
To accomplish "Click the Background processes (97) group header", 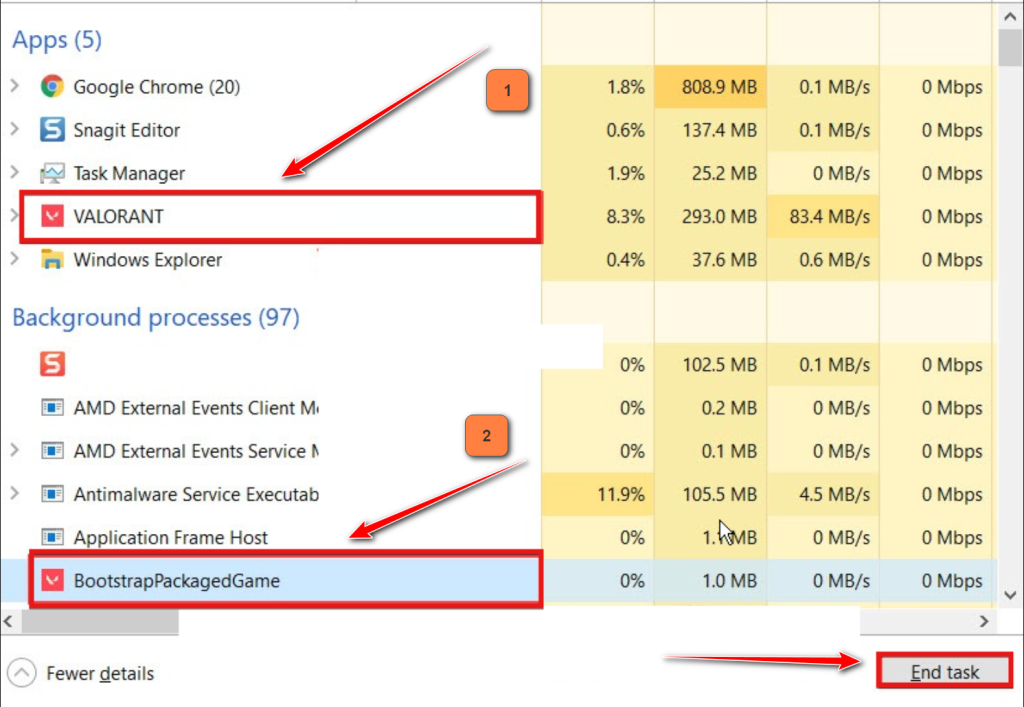I will pyautogui.click(x=156, y=317).
